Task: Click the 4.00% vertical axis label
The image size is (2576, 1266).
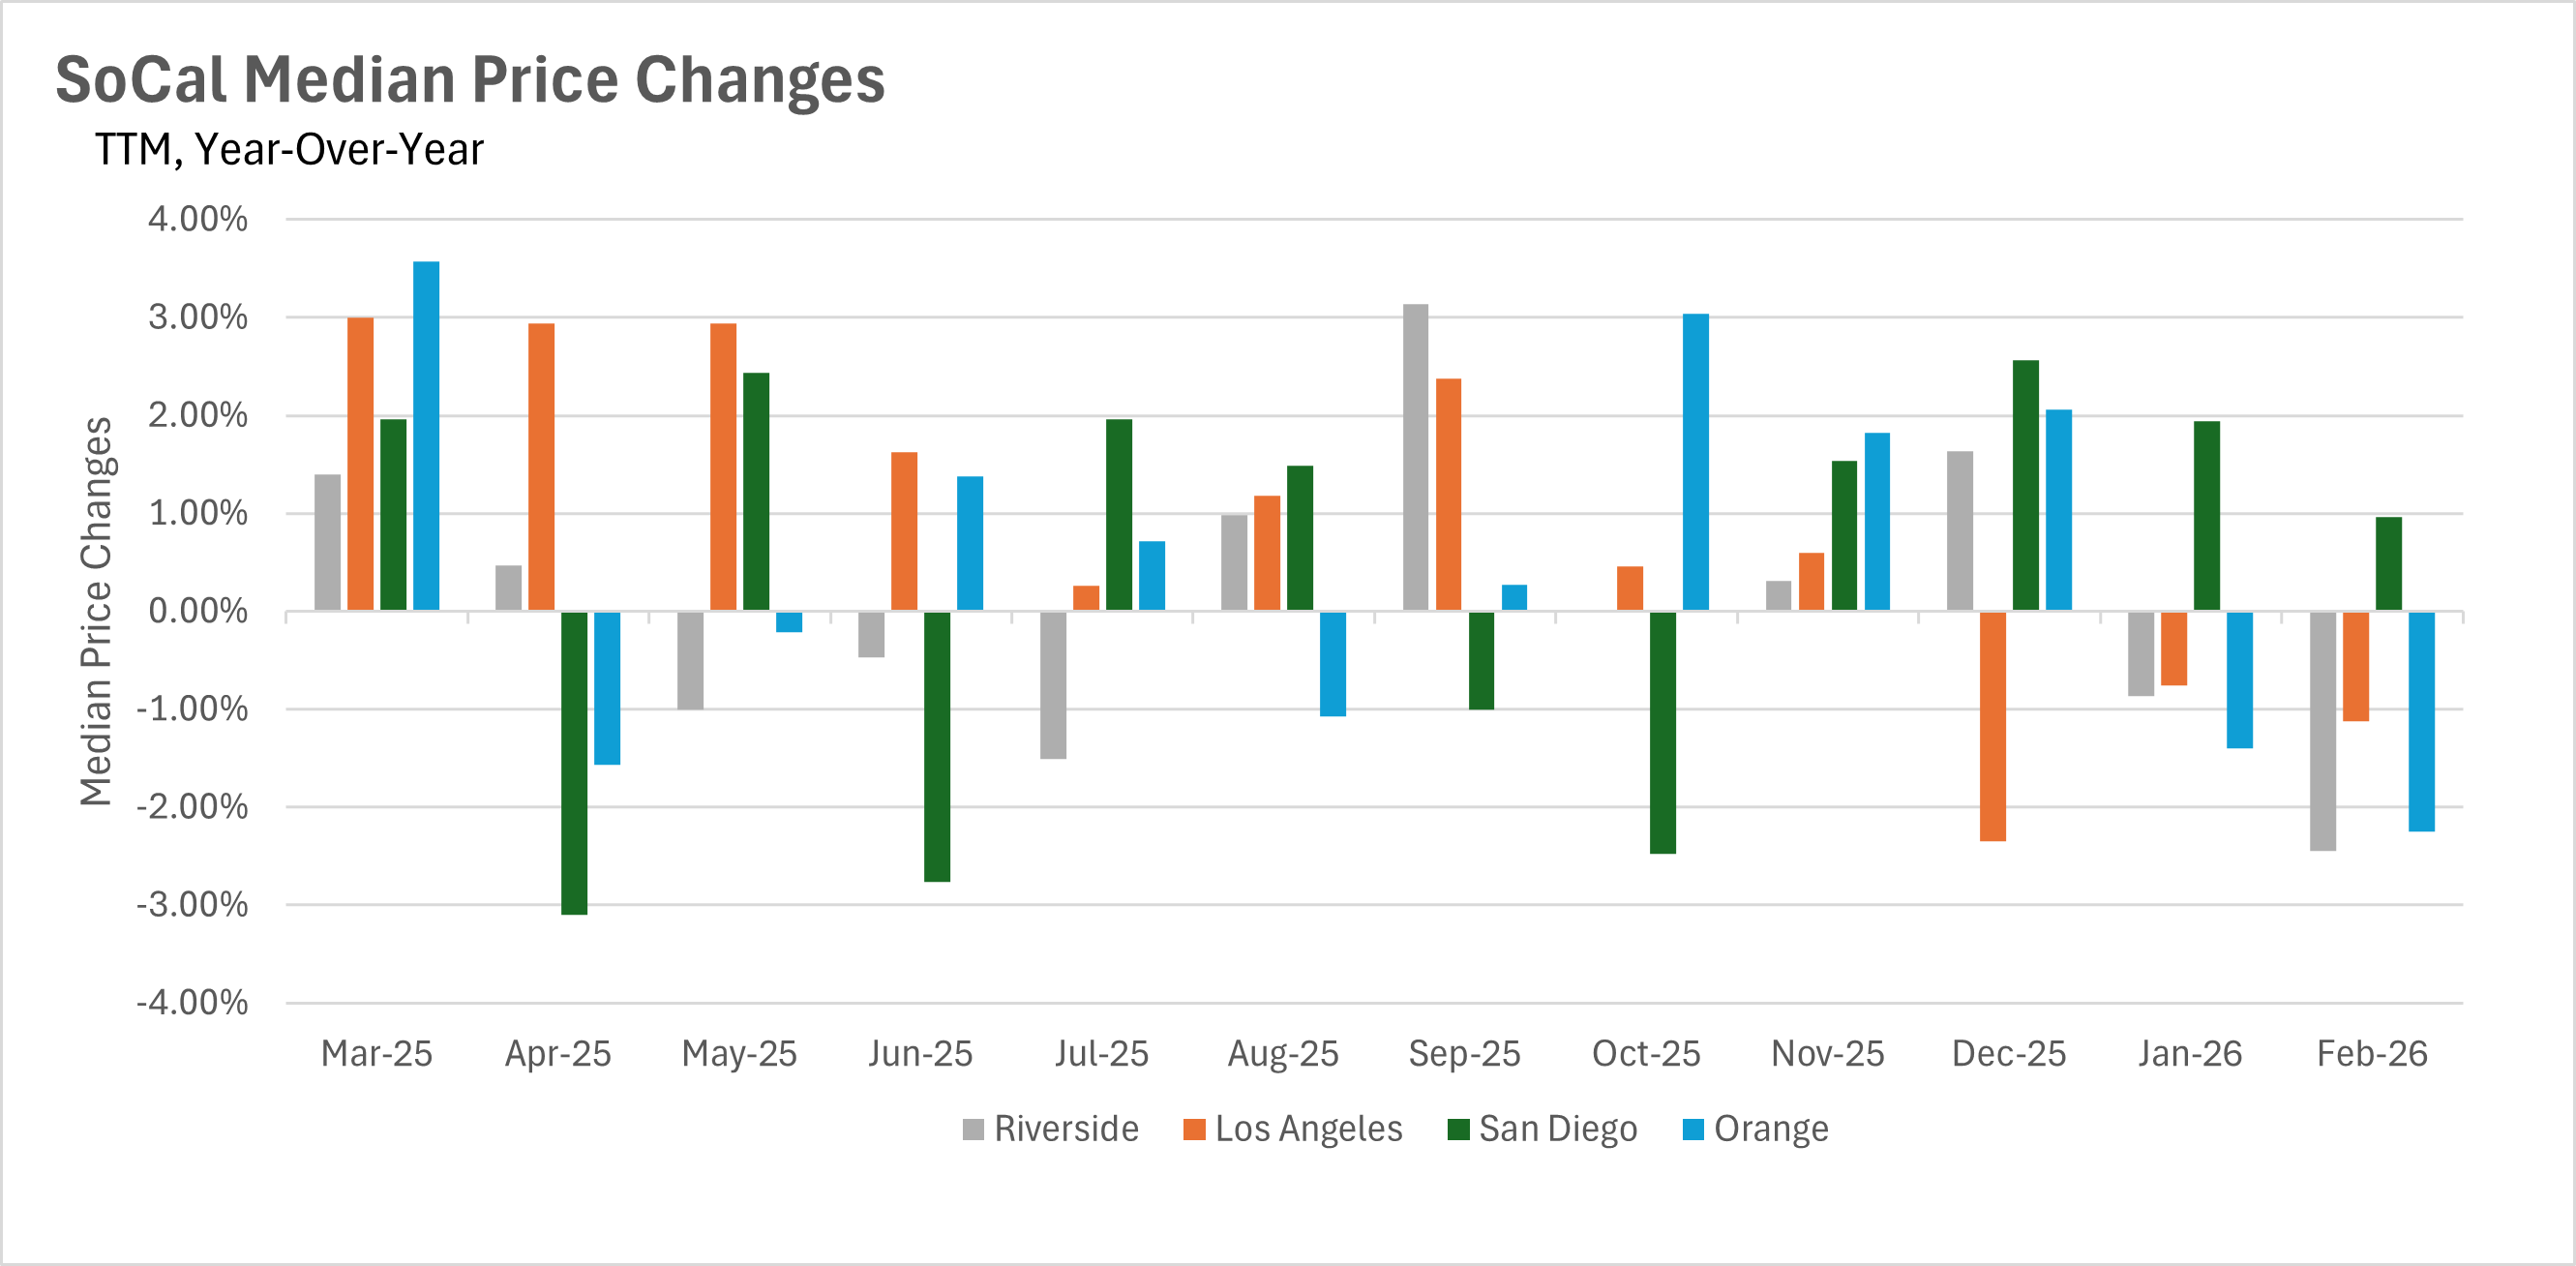Action: [198, 219]
